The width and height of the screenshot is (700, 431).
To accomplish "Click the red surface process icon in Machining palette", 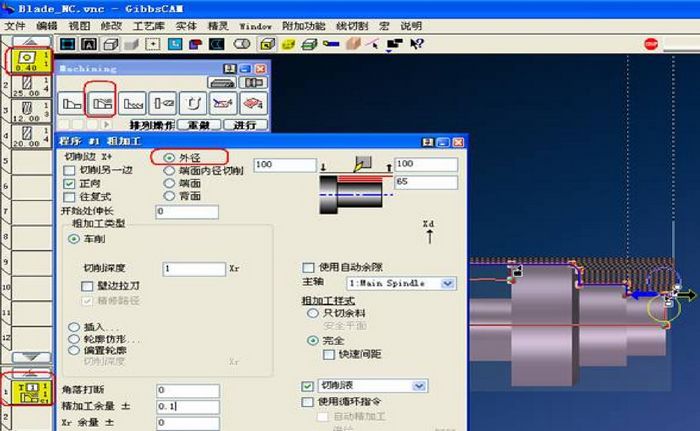I will pos(253,104).
